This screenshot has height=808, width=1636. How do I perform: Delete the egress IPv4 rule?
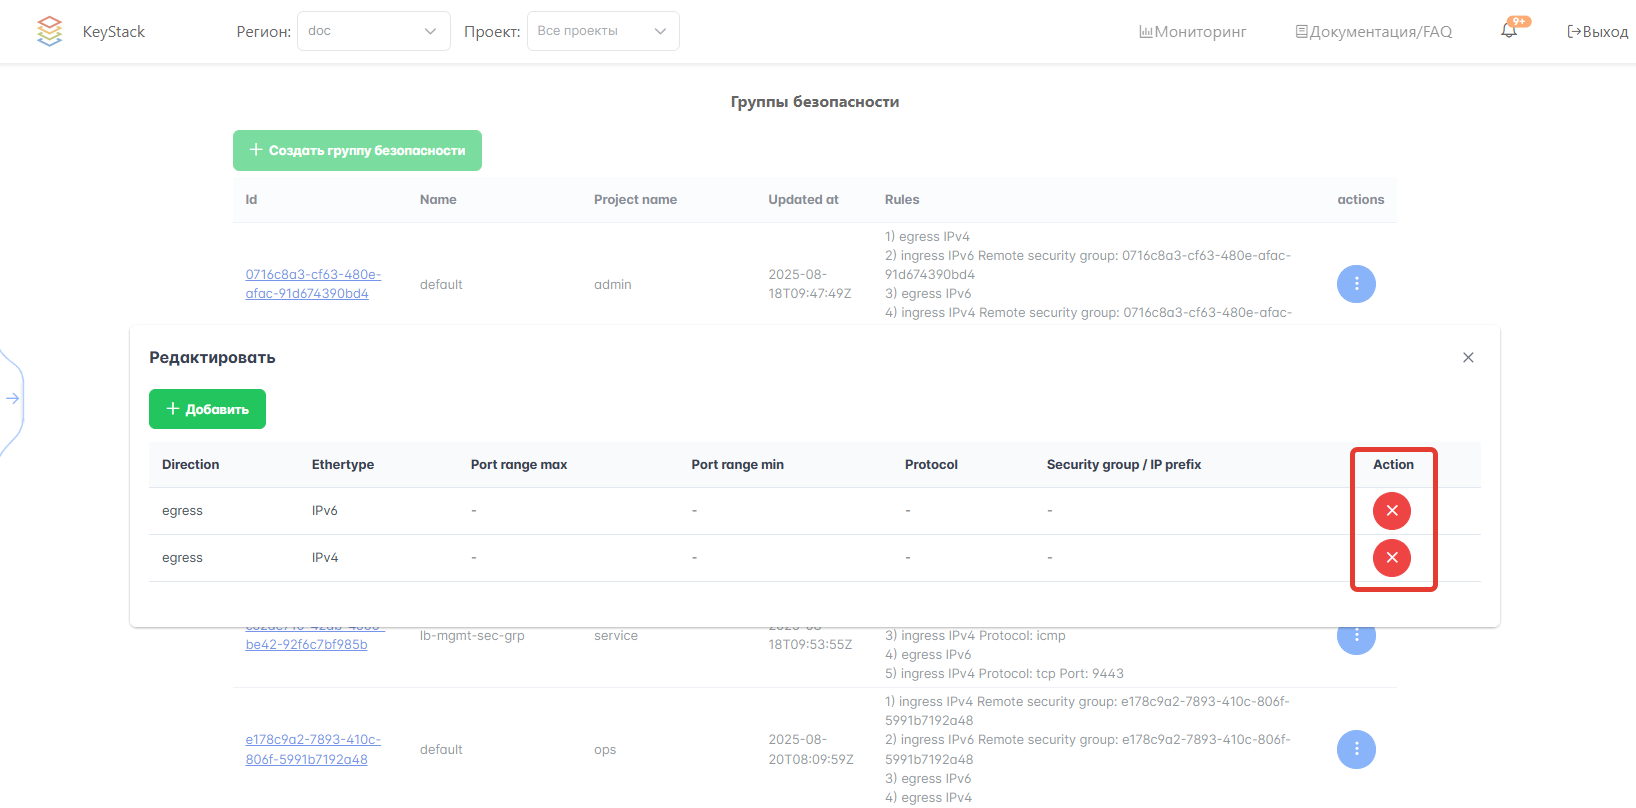[1391, 558]
